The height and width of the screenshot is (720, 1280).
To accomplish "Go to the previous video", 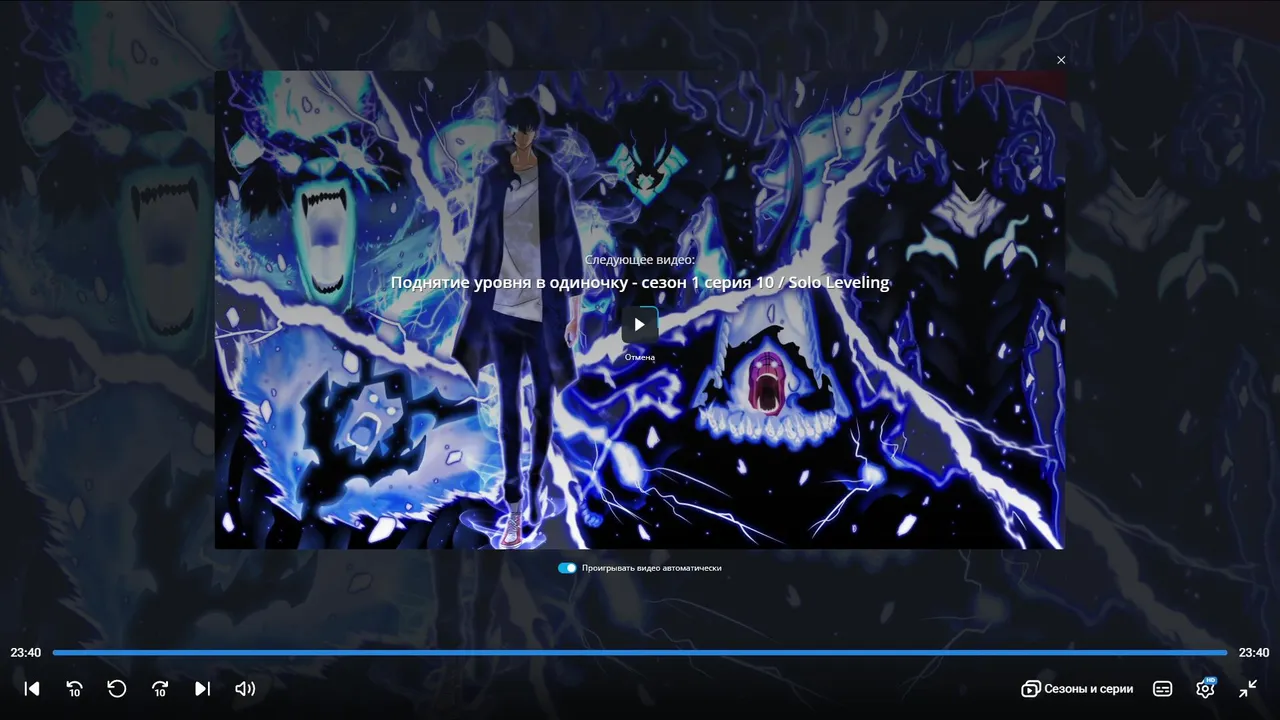I will pyautogui.click(x=32, y=689).
